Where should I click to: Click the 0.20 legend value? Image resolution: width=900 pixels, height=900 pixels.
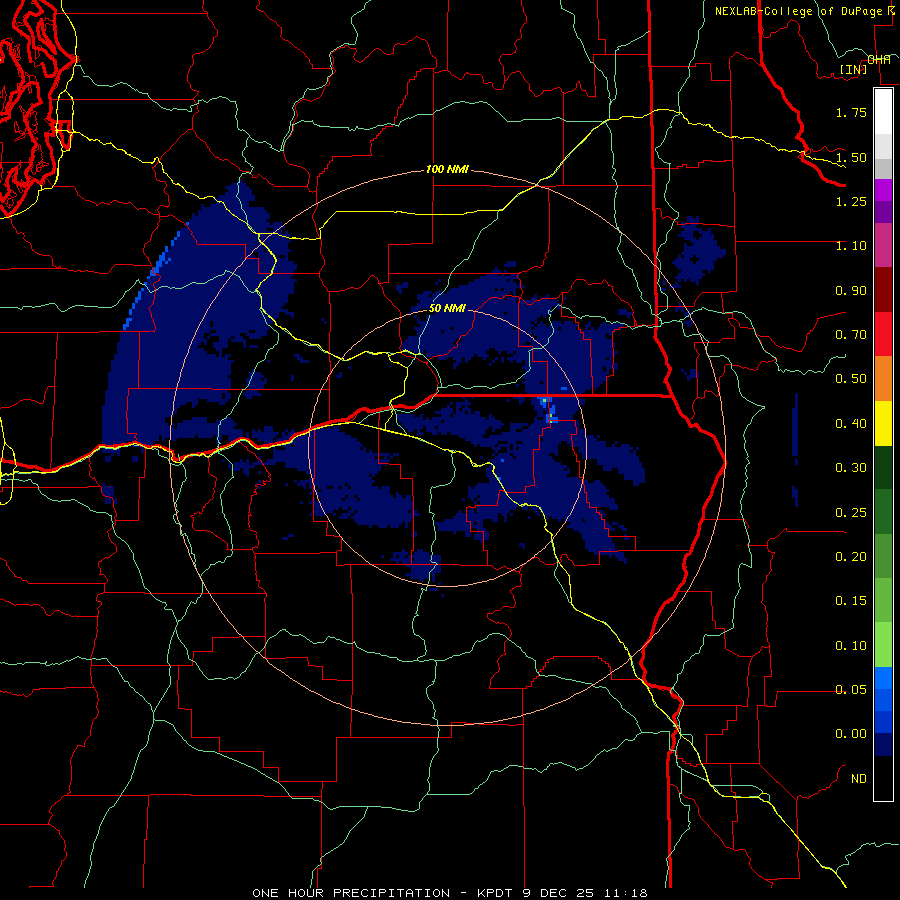[851, 557]
